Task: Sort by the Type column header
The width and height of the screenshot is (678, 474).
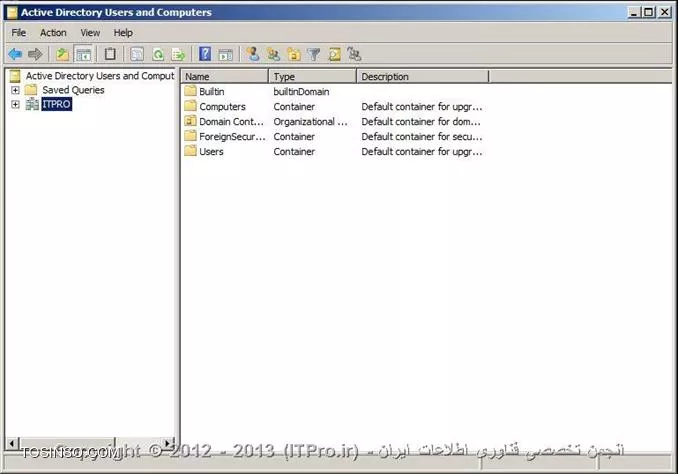Action: (x=313, y=77)
